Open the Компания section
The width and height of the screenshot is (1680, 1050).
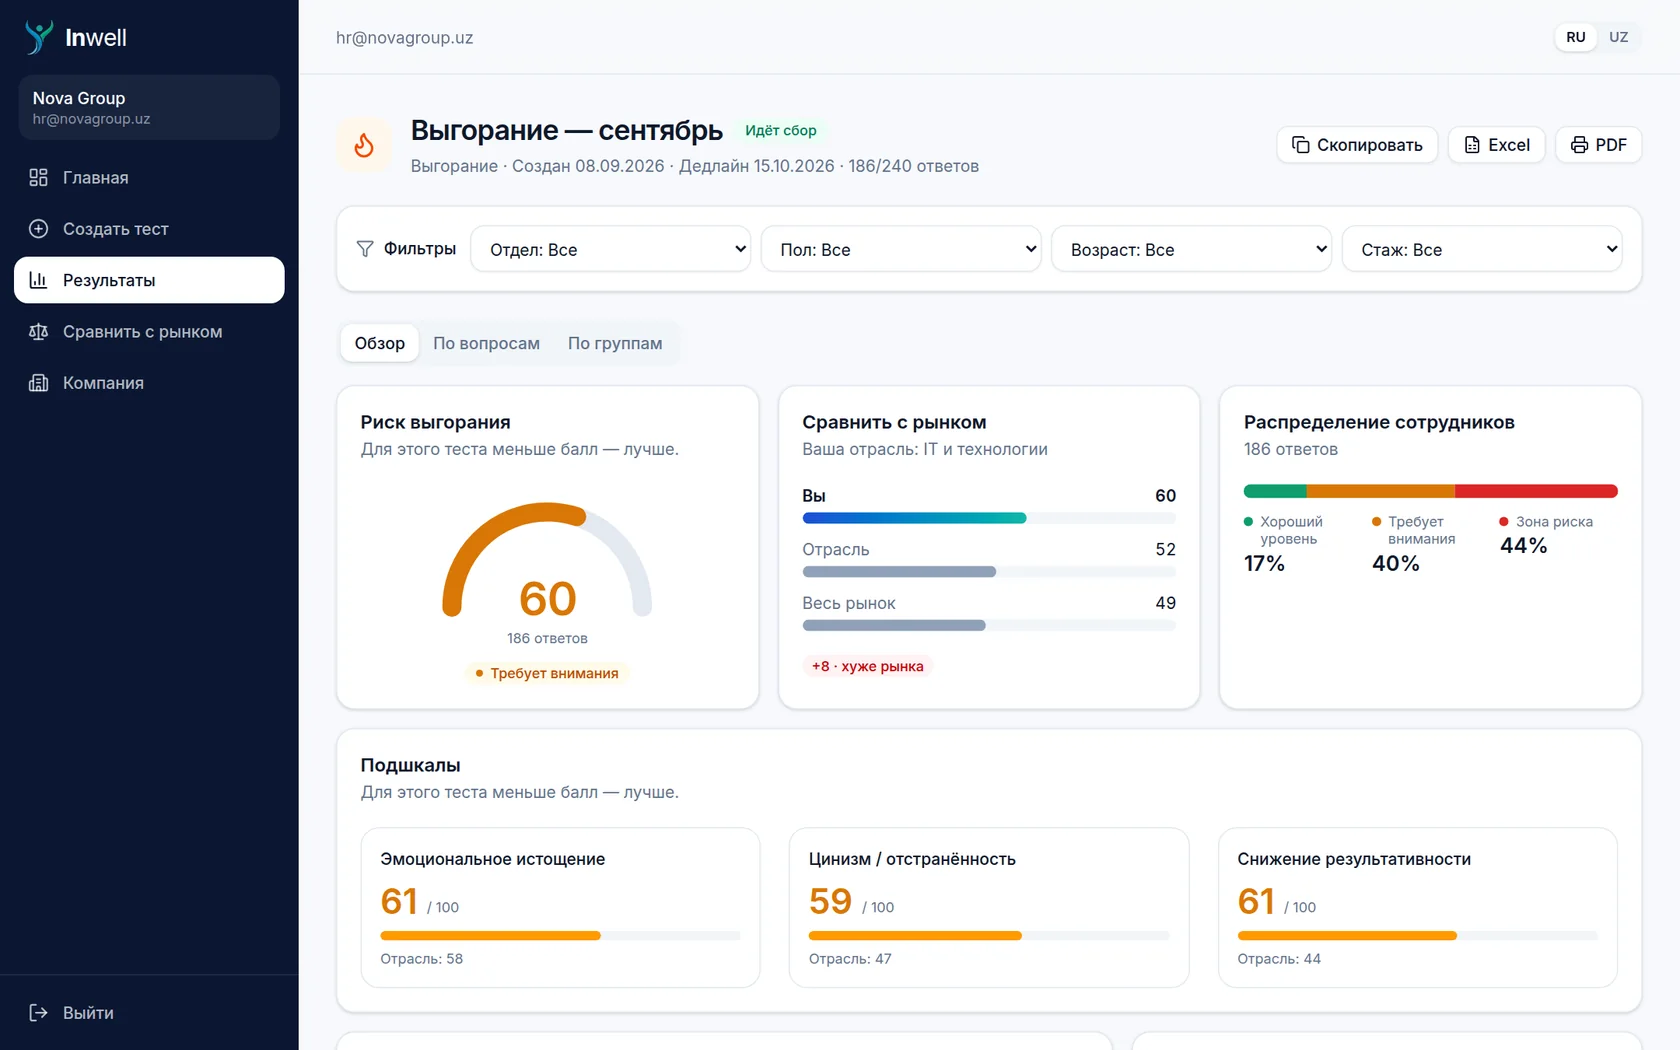[x=149, y=383]
